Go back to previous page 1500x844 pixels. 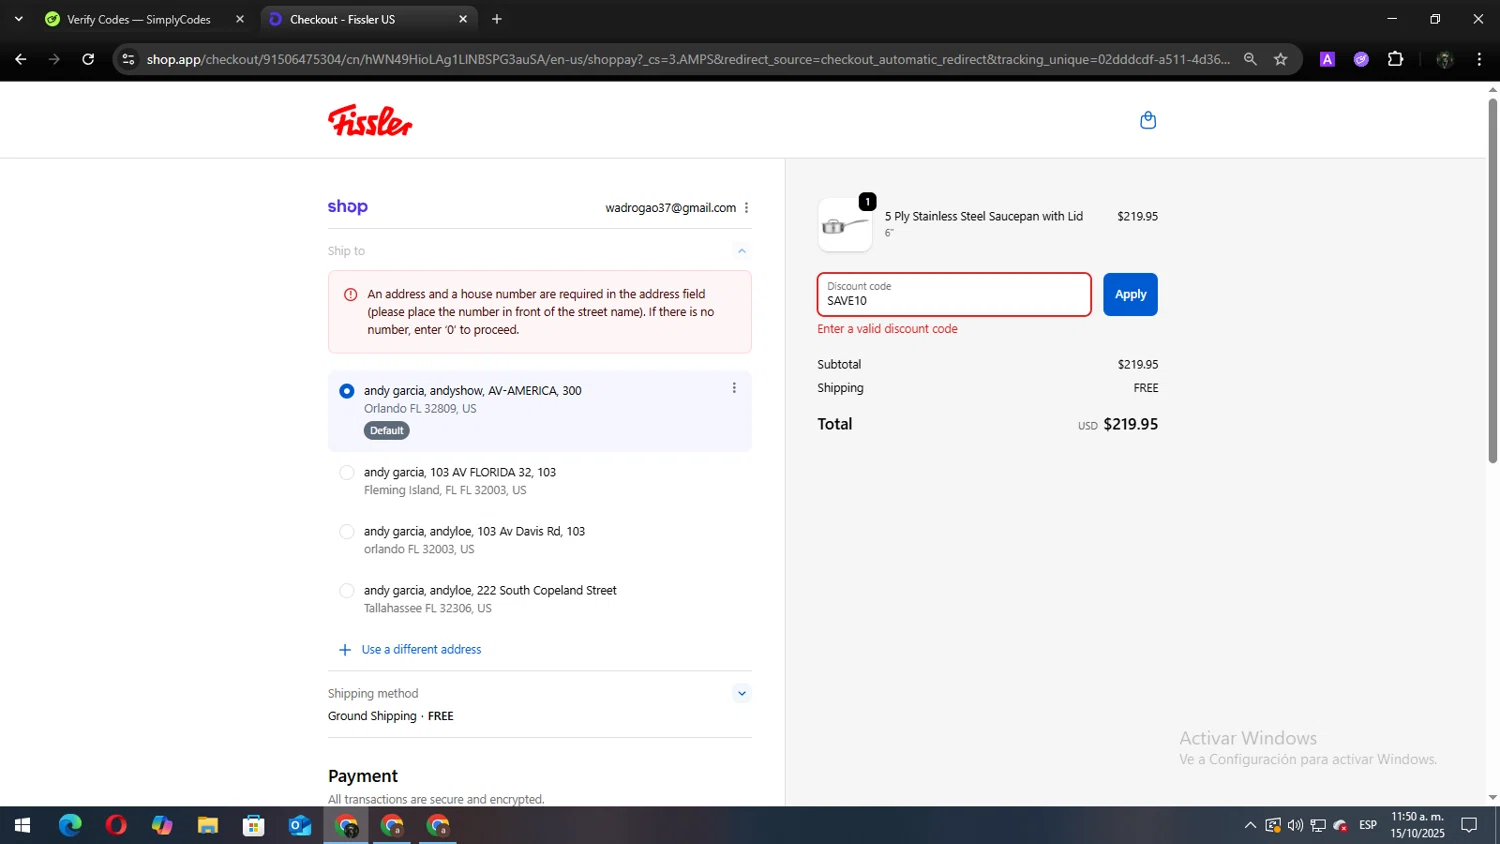[x=20, y=59]
